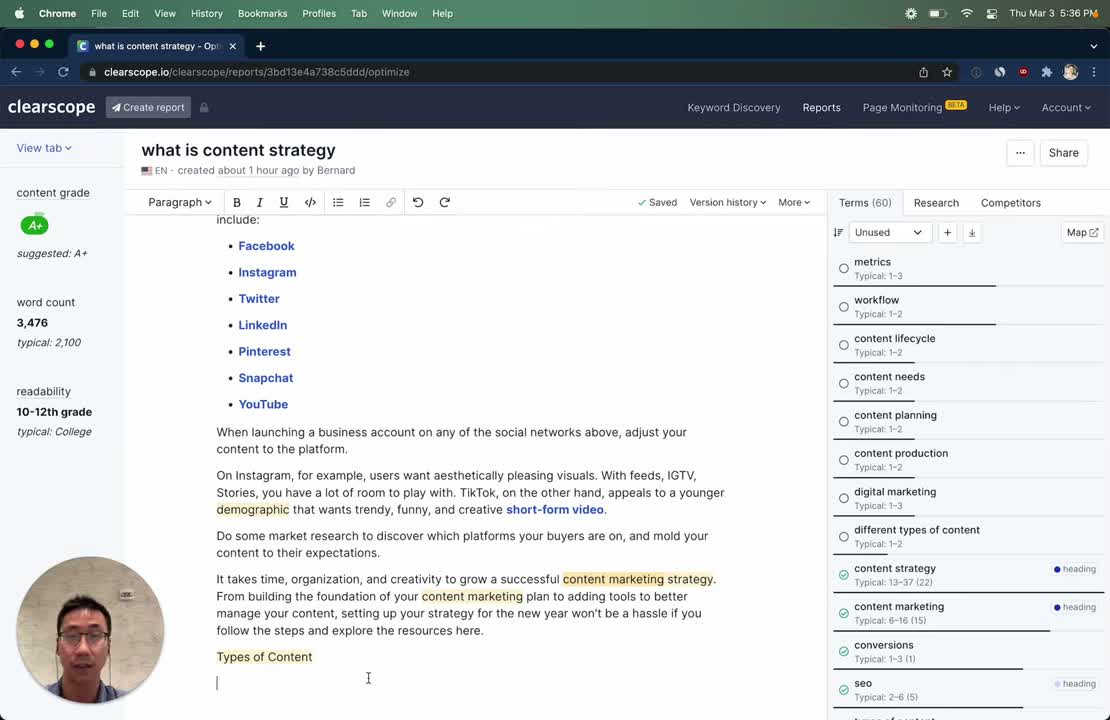Toggle underline formatting in editor toolbar
Viewport: 1110px width, 720px height.
click(284, 202)
